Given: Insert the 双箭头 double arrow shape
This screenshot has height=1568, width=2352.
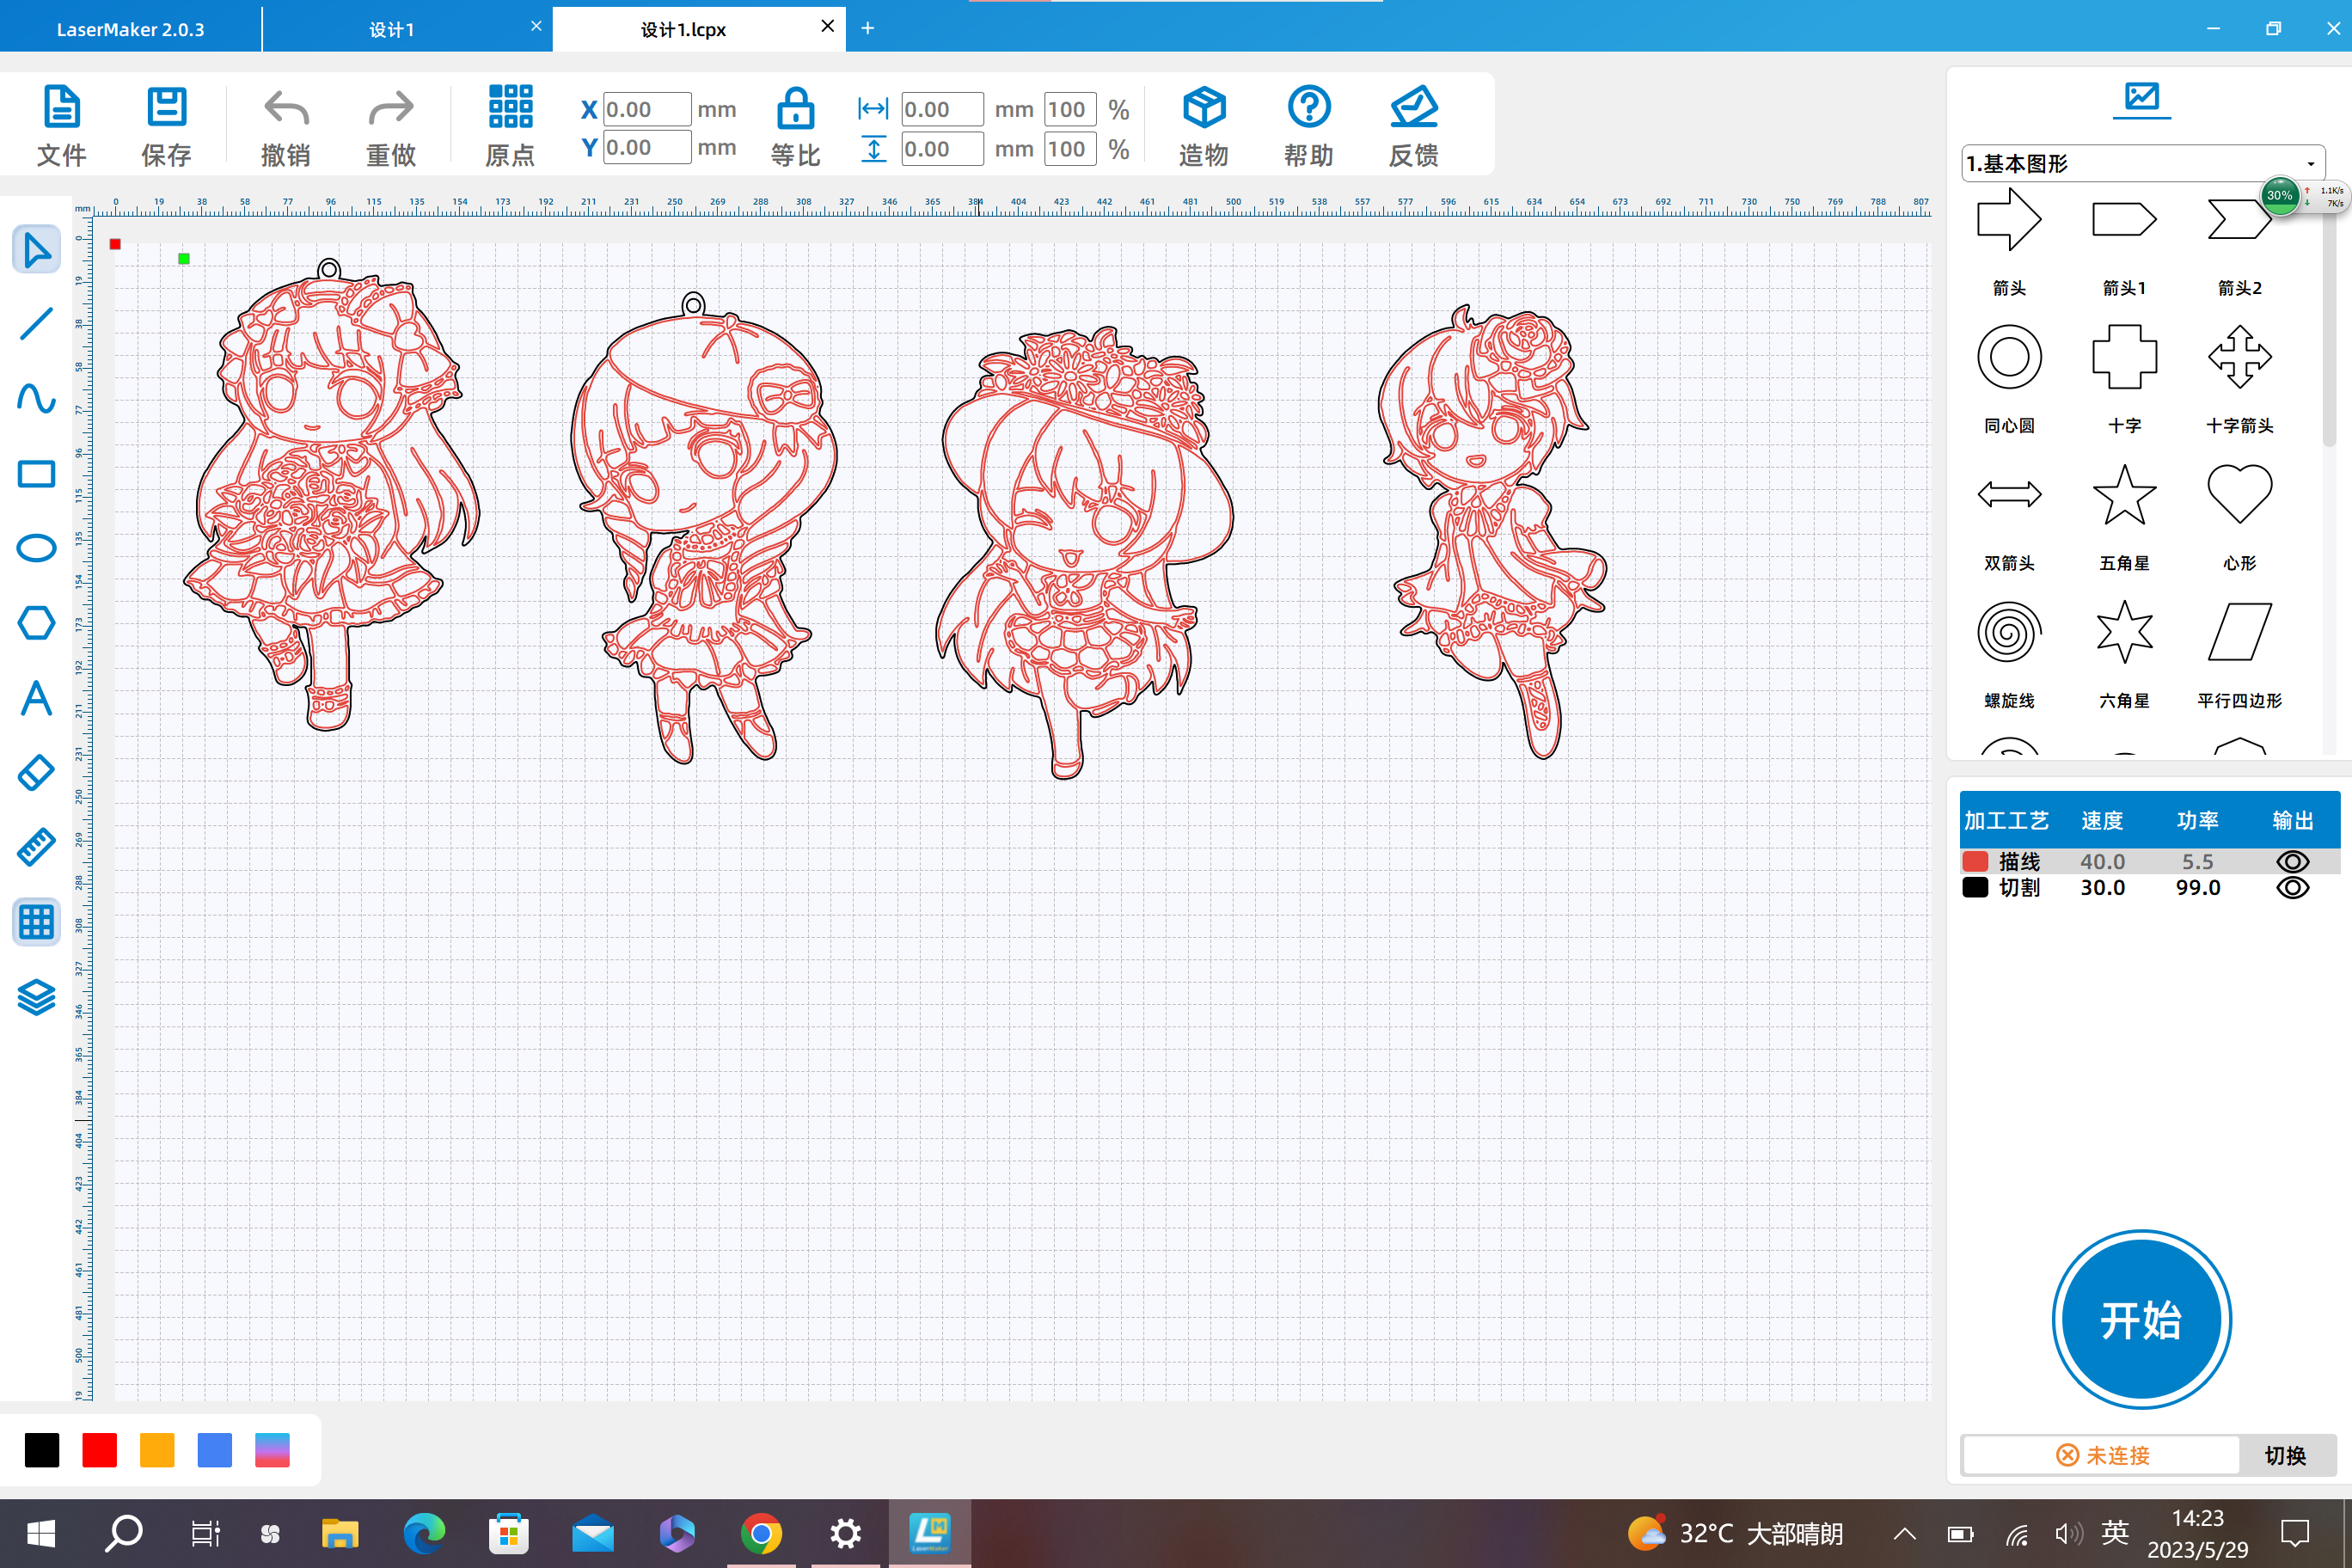Looking at the screenshot, I should pos(2009,494).
